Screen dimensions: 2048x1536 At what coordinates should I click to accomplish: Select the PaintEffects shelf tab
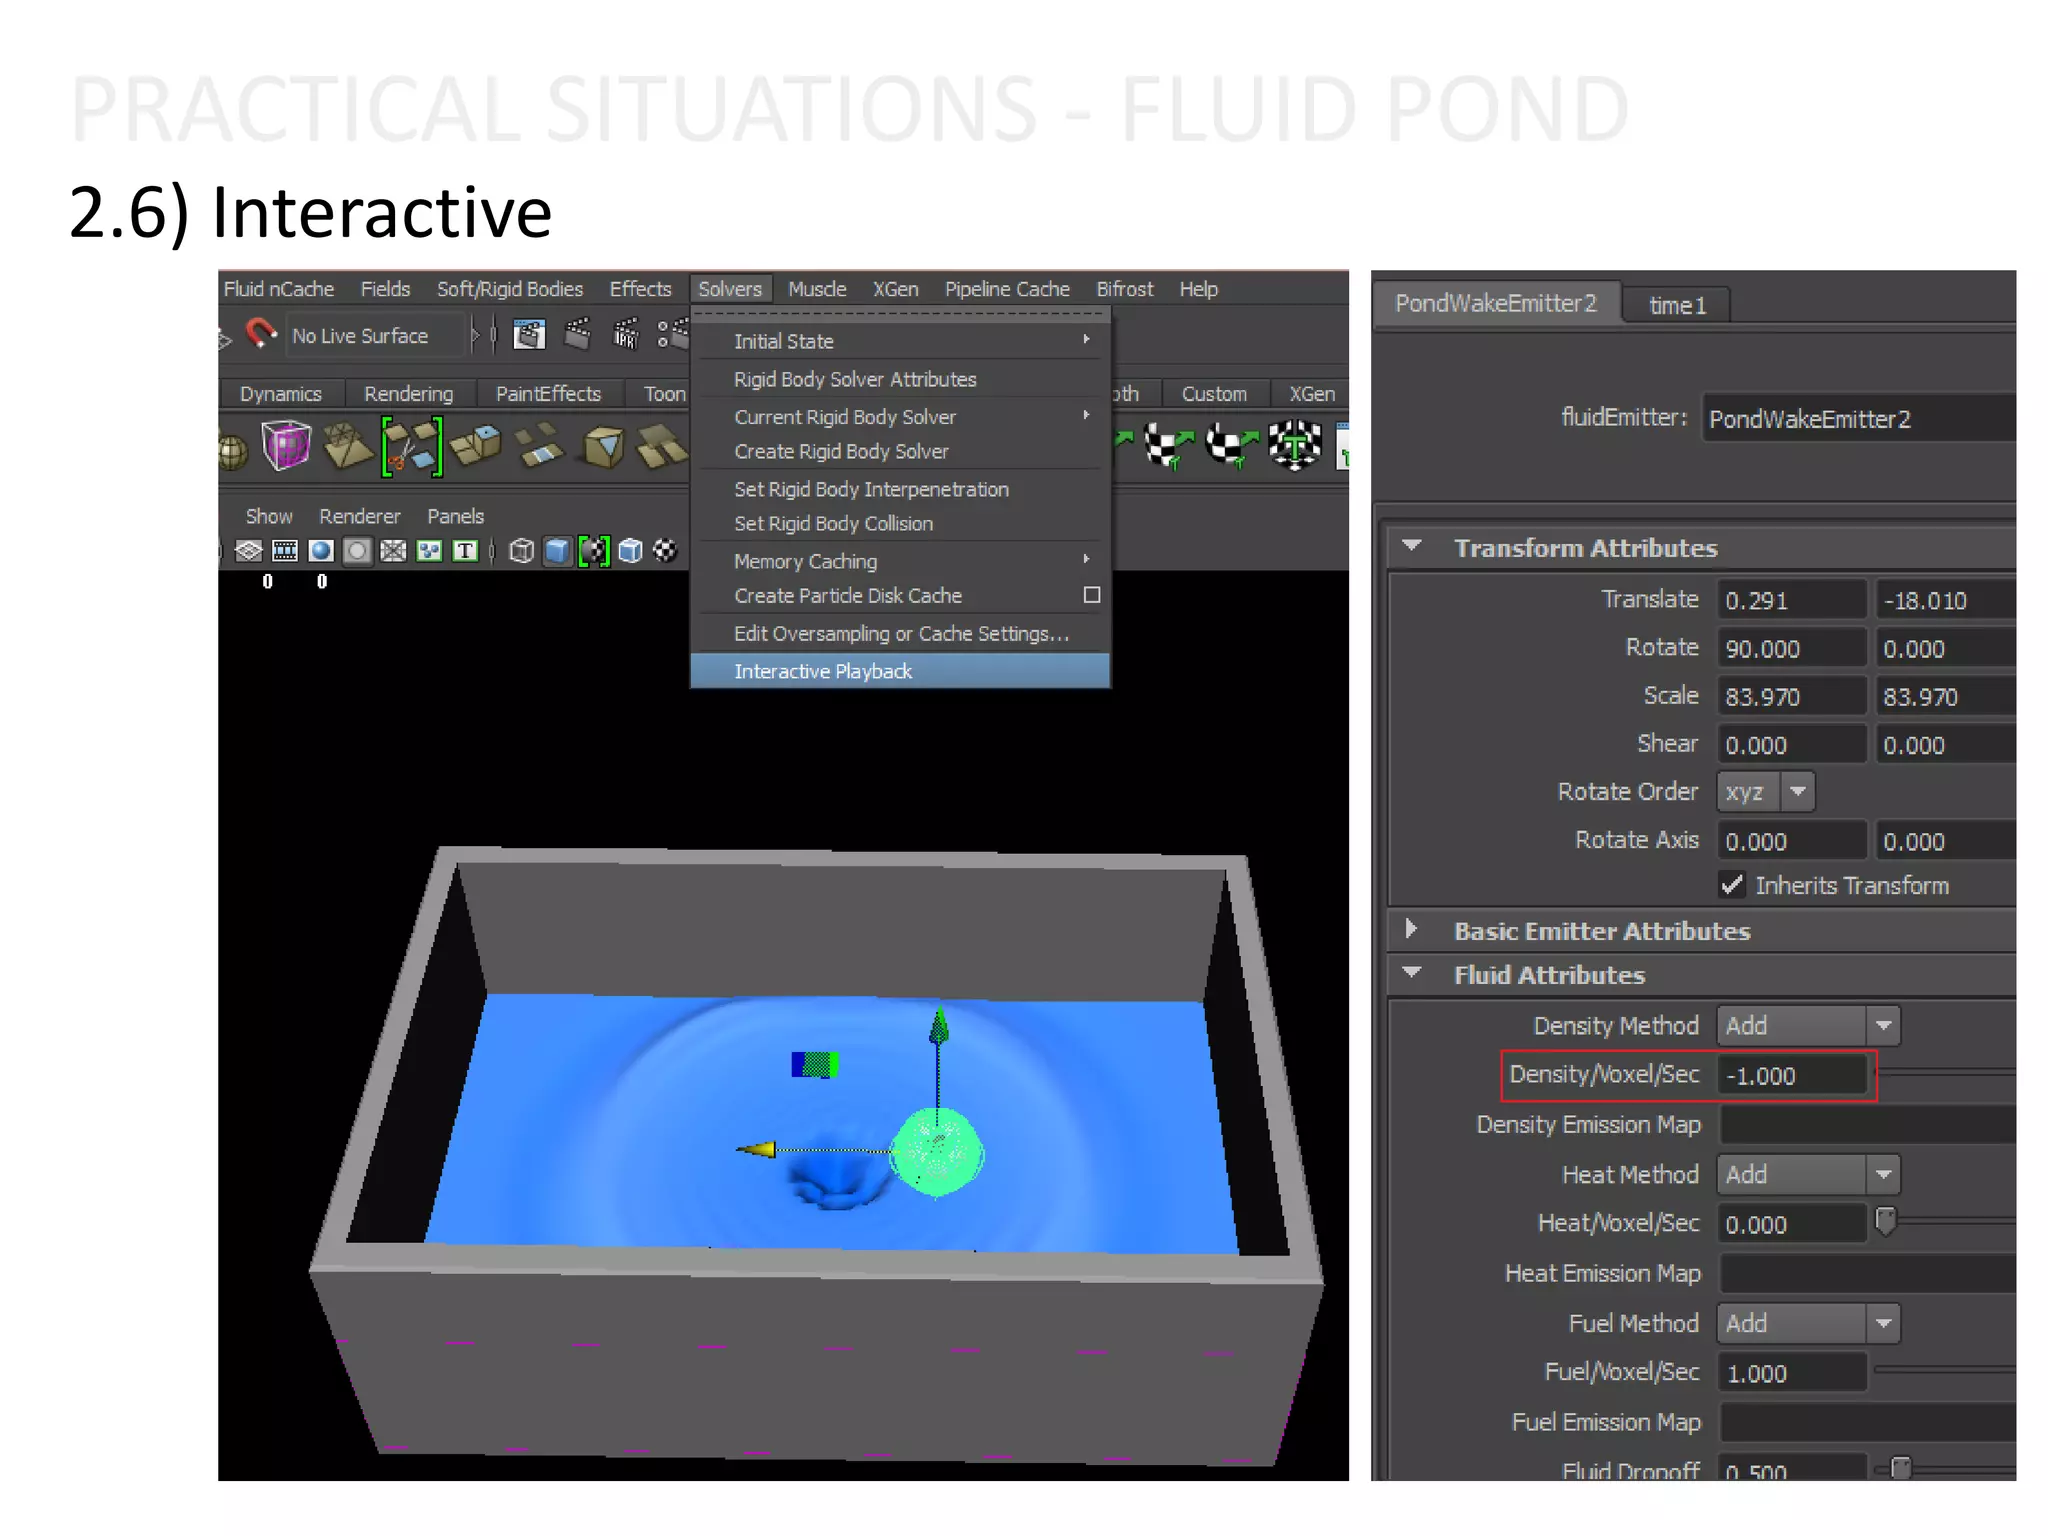(x=548, y=394)
